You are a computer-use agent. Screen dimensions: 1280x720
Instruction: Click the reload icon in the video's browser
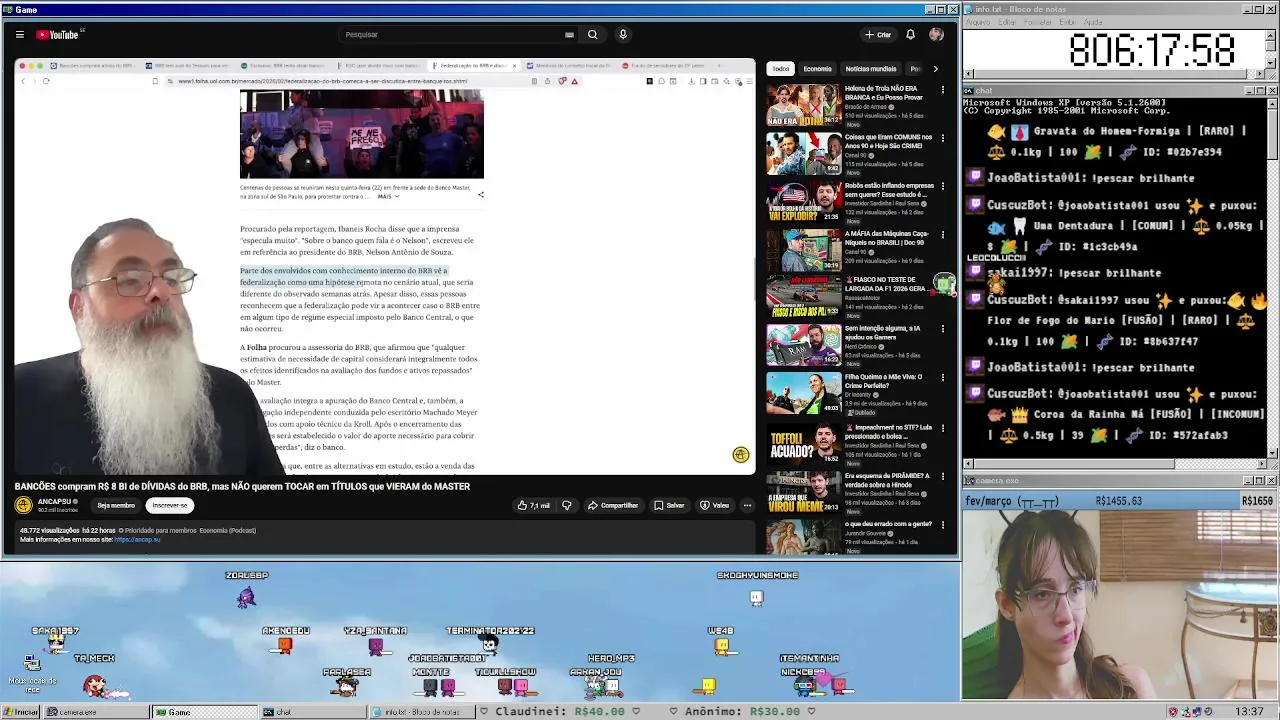click(46, 81)
